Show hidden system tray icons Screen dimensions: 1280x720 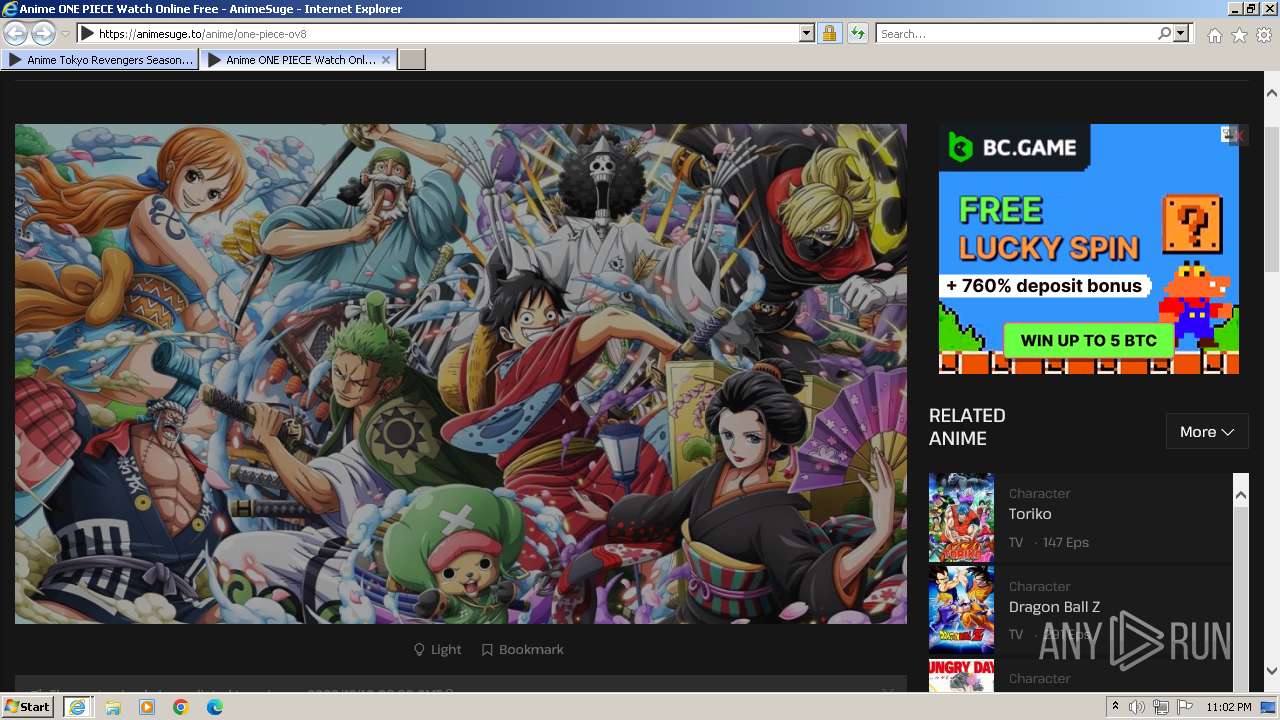click(x=1115, y=707)
